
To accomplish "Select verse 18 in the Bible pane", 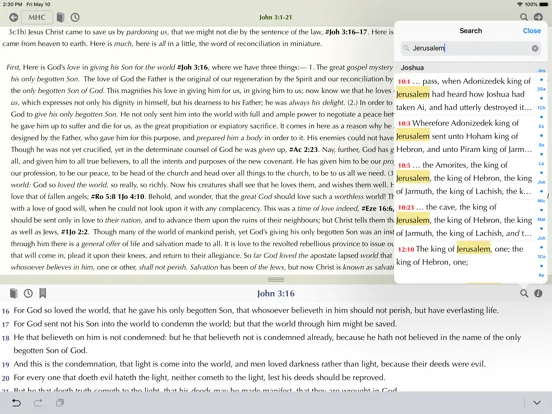I will (x=261, y=344).
